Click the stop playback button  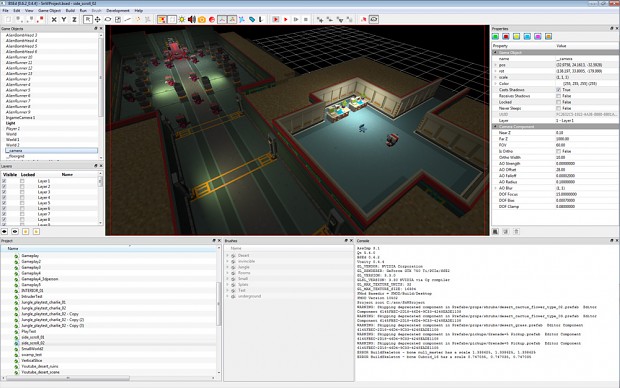coord(306,19)
